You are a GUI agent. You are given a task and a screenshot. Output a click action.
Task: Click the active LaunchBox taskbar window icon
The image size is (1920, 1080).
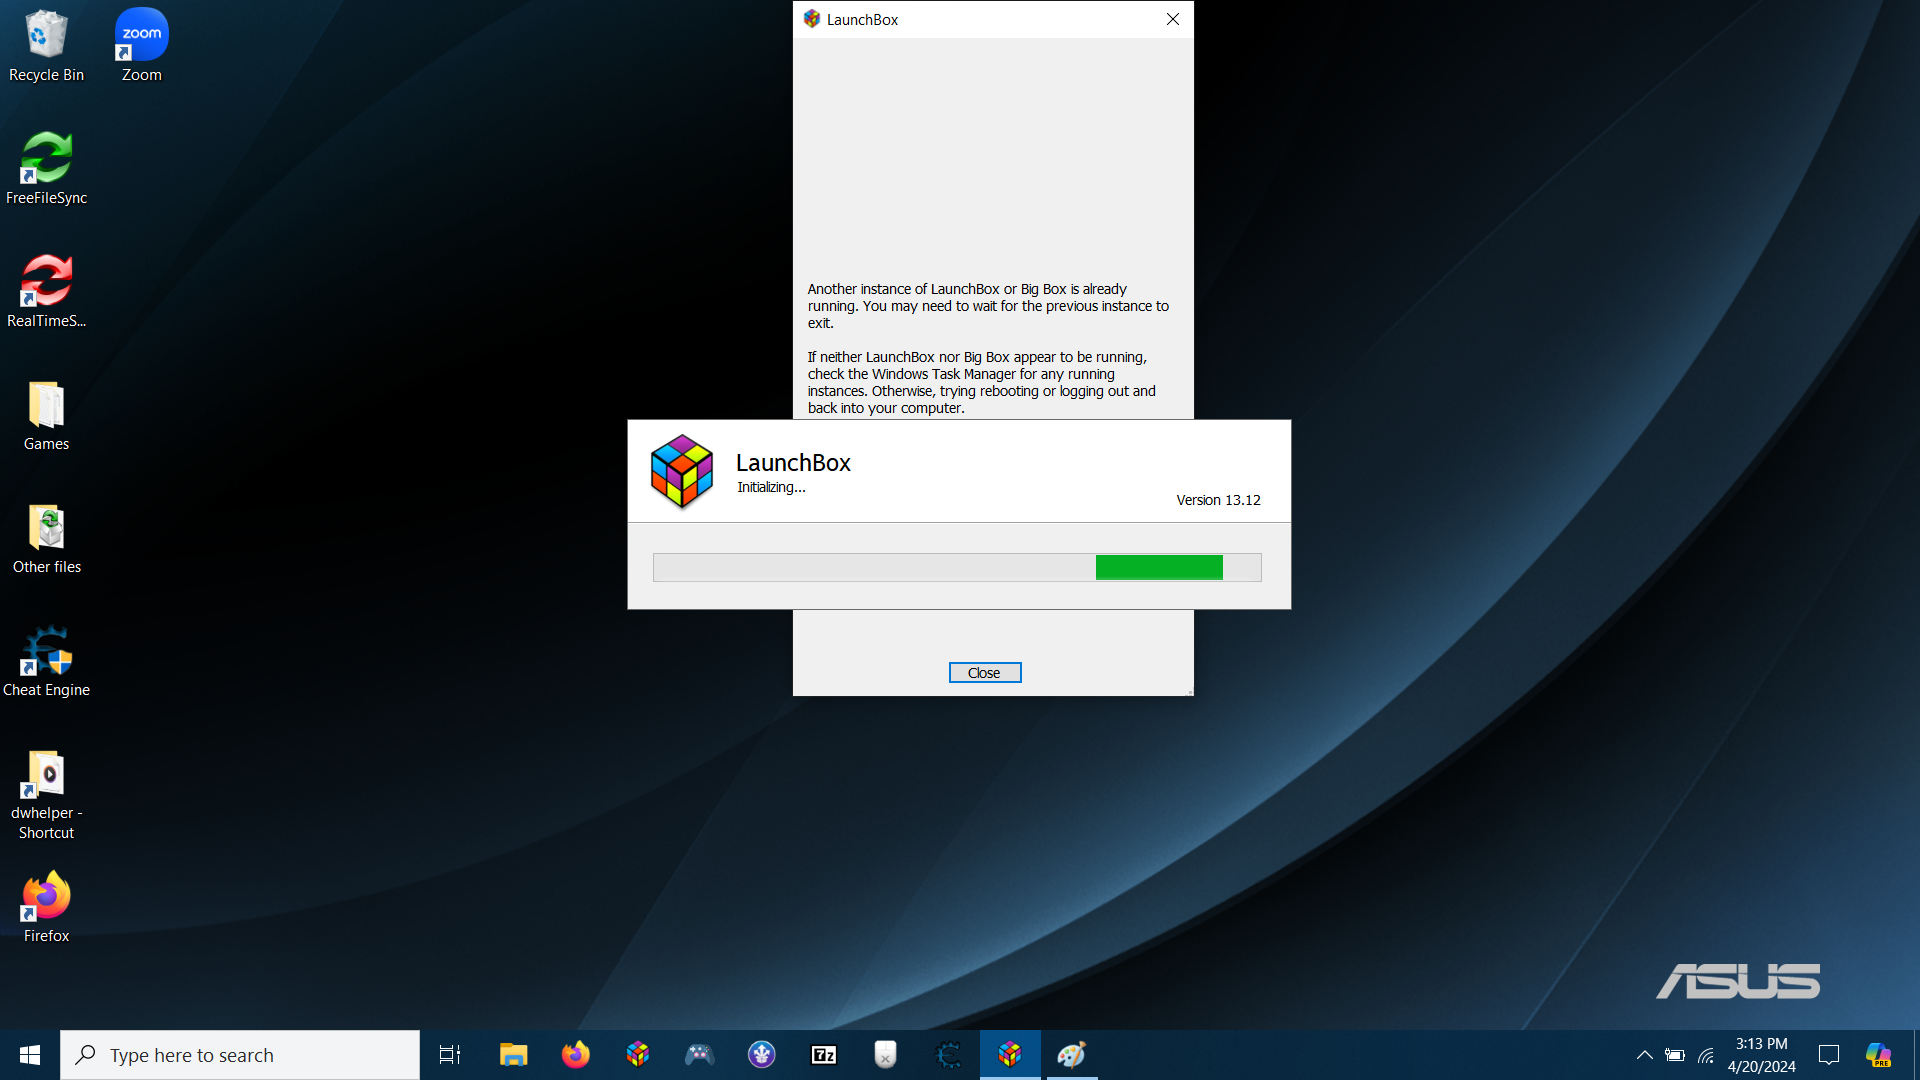click(x=1010, y=1055)
